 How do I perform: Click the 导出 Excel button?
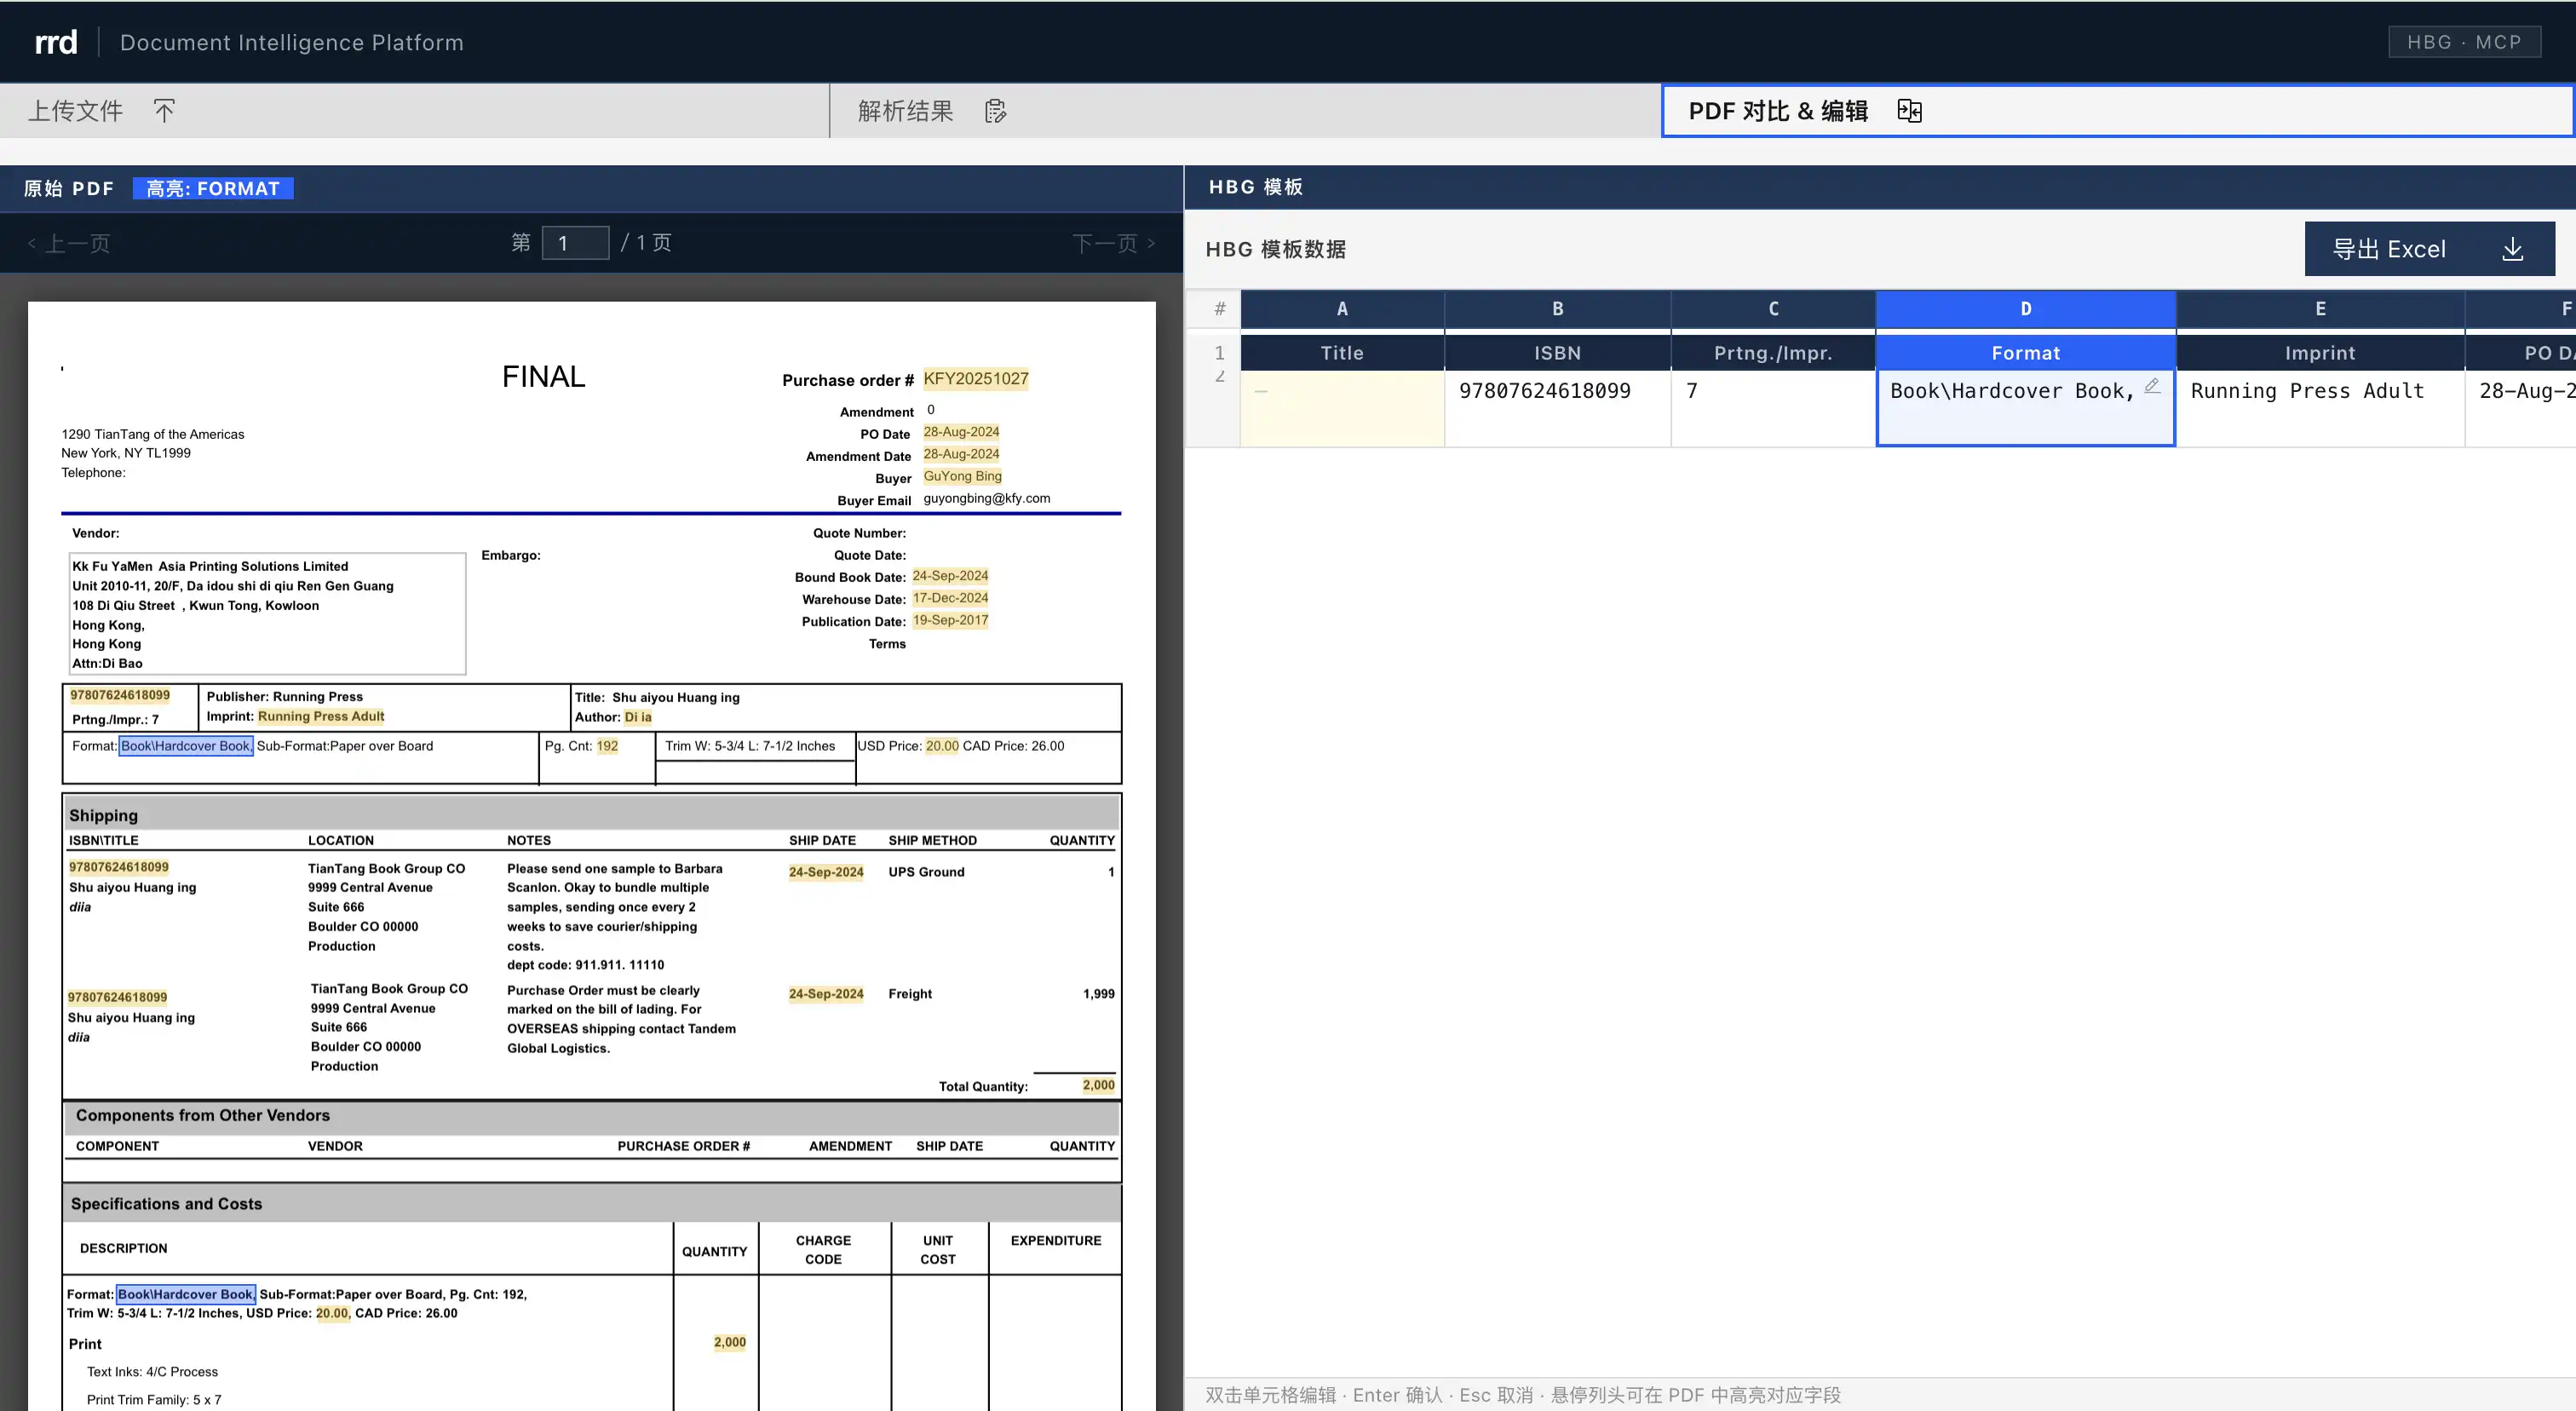pos(2388,249)
